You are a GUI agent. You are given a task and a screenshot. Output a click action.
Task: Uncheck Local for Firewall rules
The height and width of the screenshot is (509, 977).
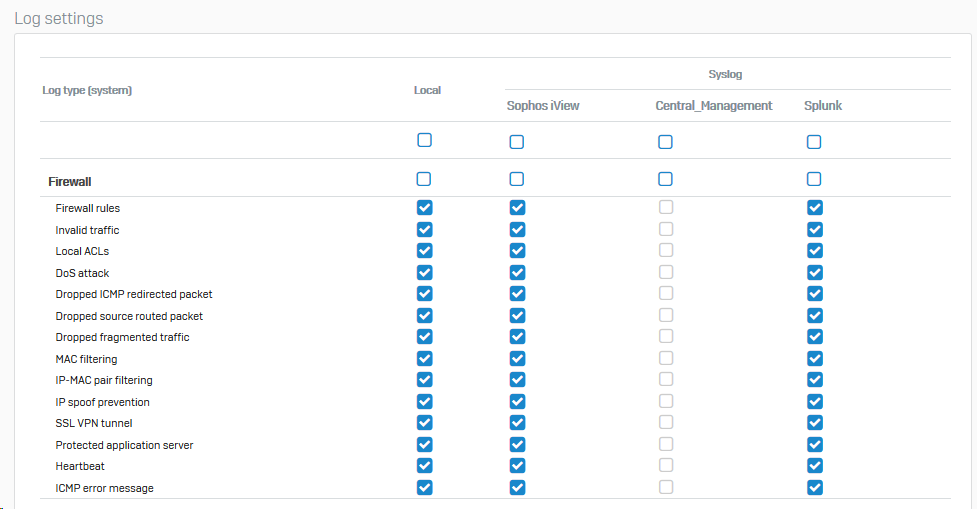pos(424,208)
